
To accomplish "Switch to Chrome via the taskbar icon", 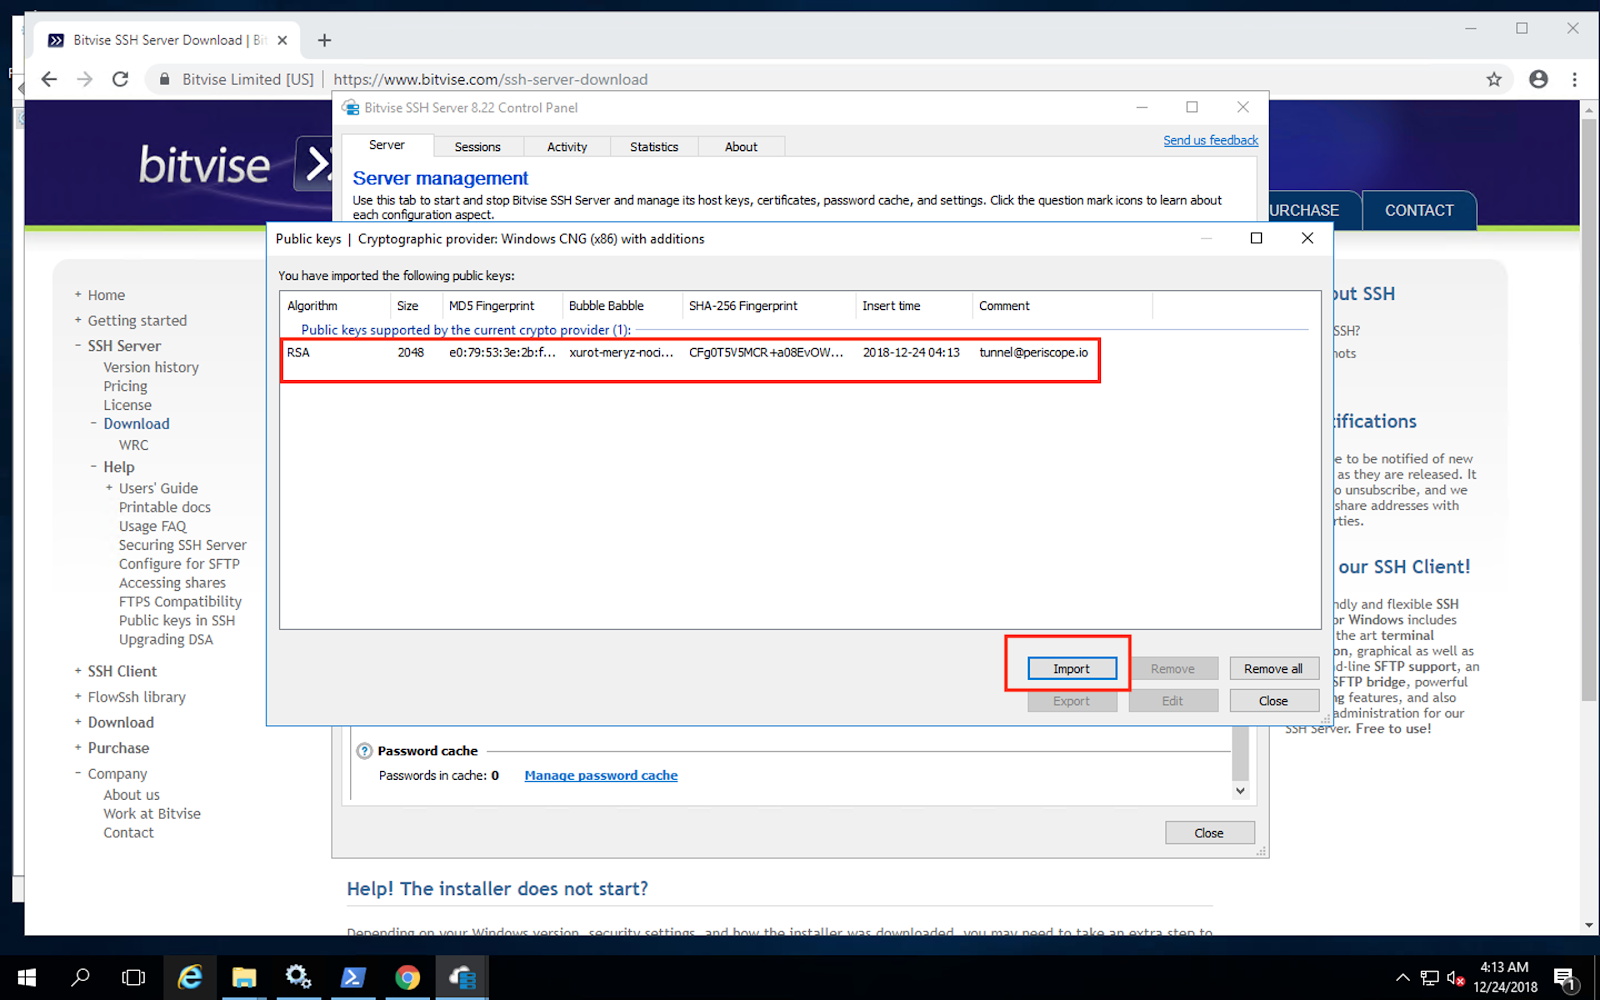I will coord(407,977).
